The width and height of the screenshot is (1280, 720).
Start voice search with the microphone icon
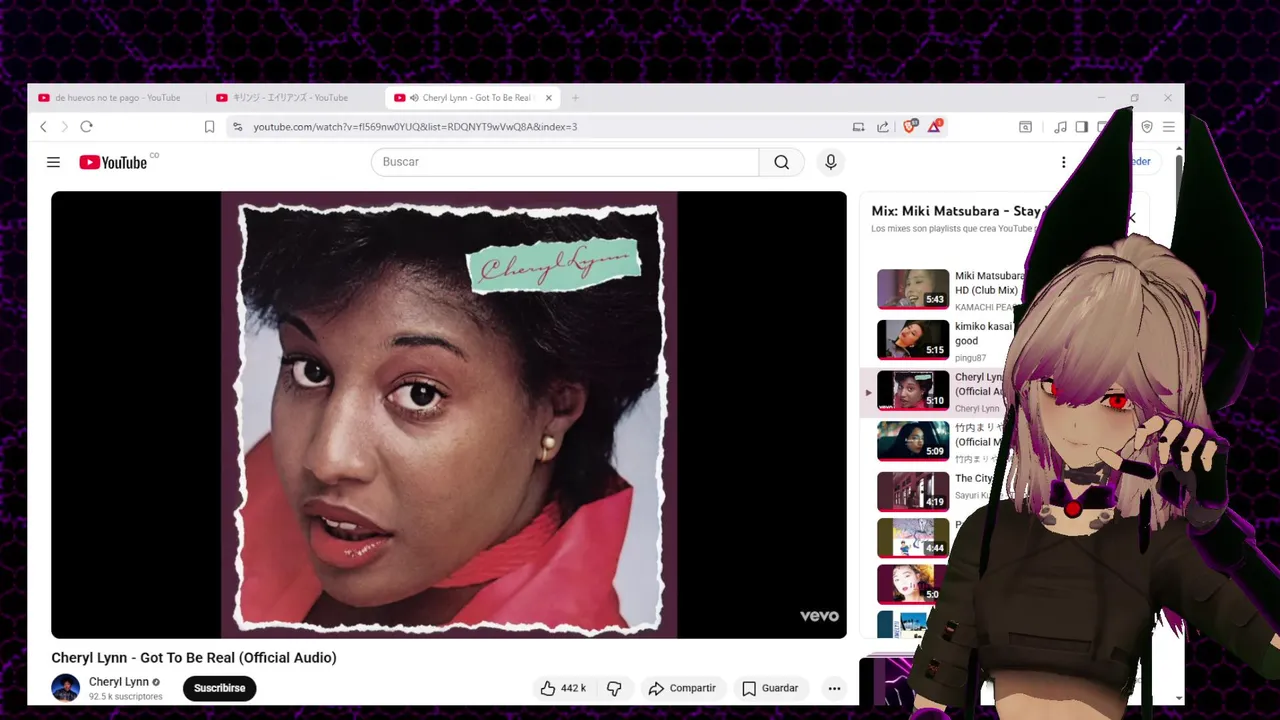point(830,162)
